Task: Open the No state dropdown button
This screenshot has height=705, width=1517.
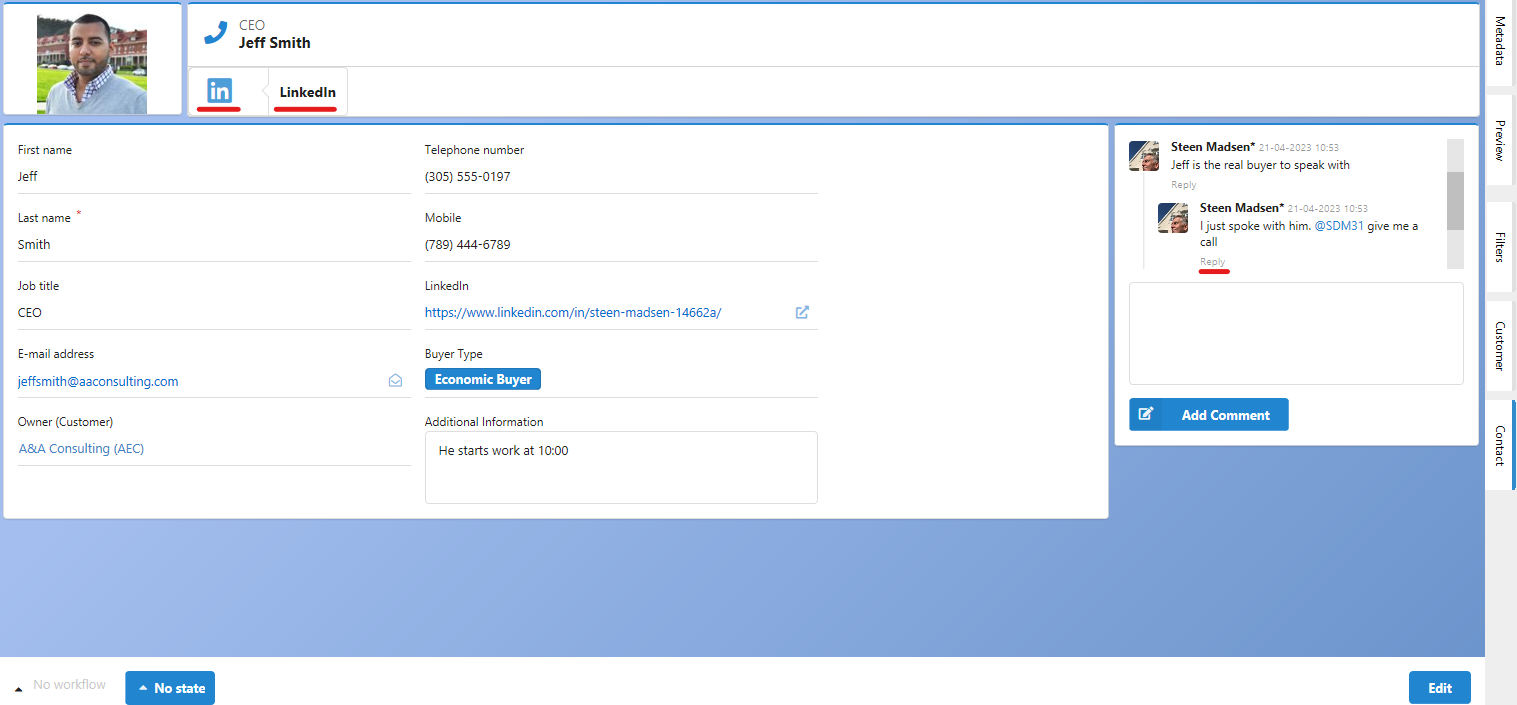Action: pos(170,688)
